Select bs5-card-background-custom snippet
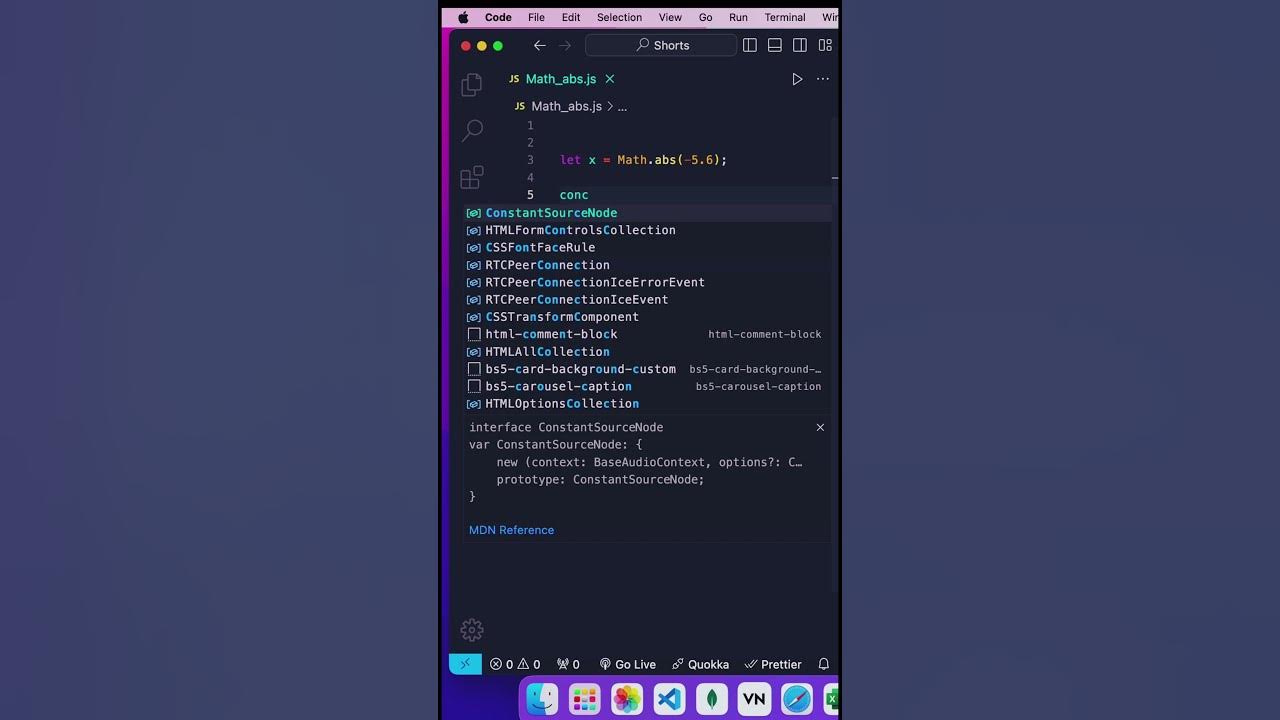This screenshot has height=720, width=1280. [x=648, y=369]
